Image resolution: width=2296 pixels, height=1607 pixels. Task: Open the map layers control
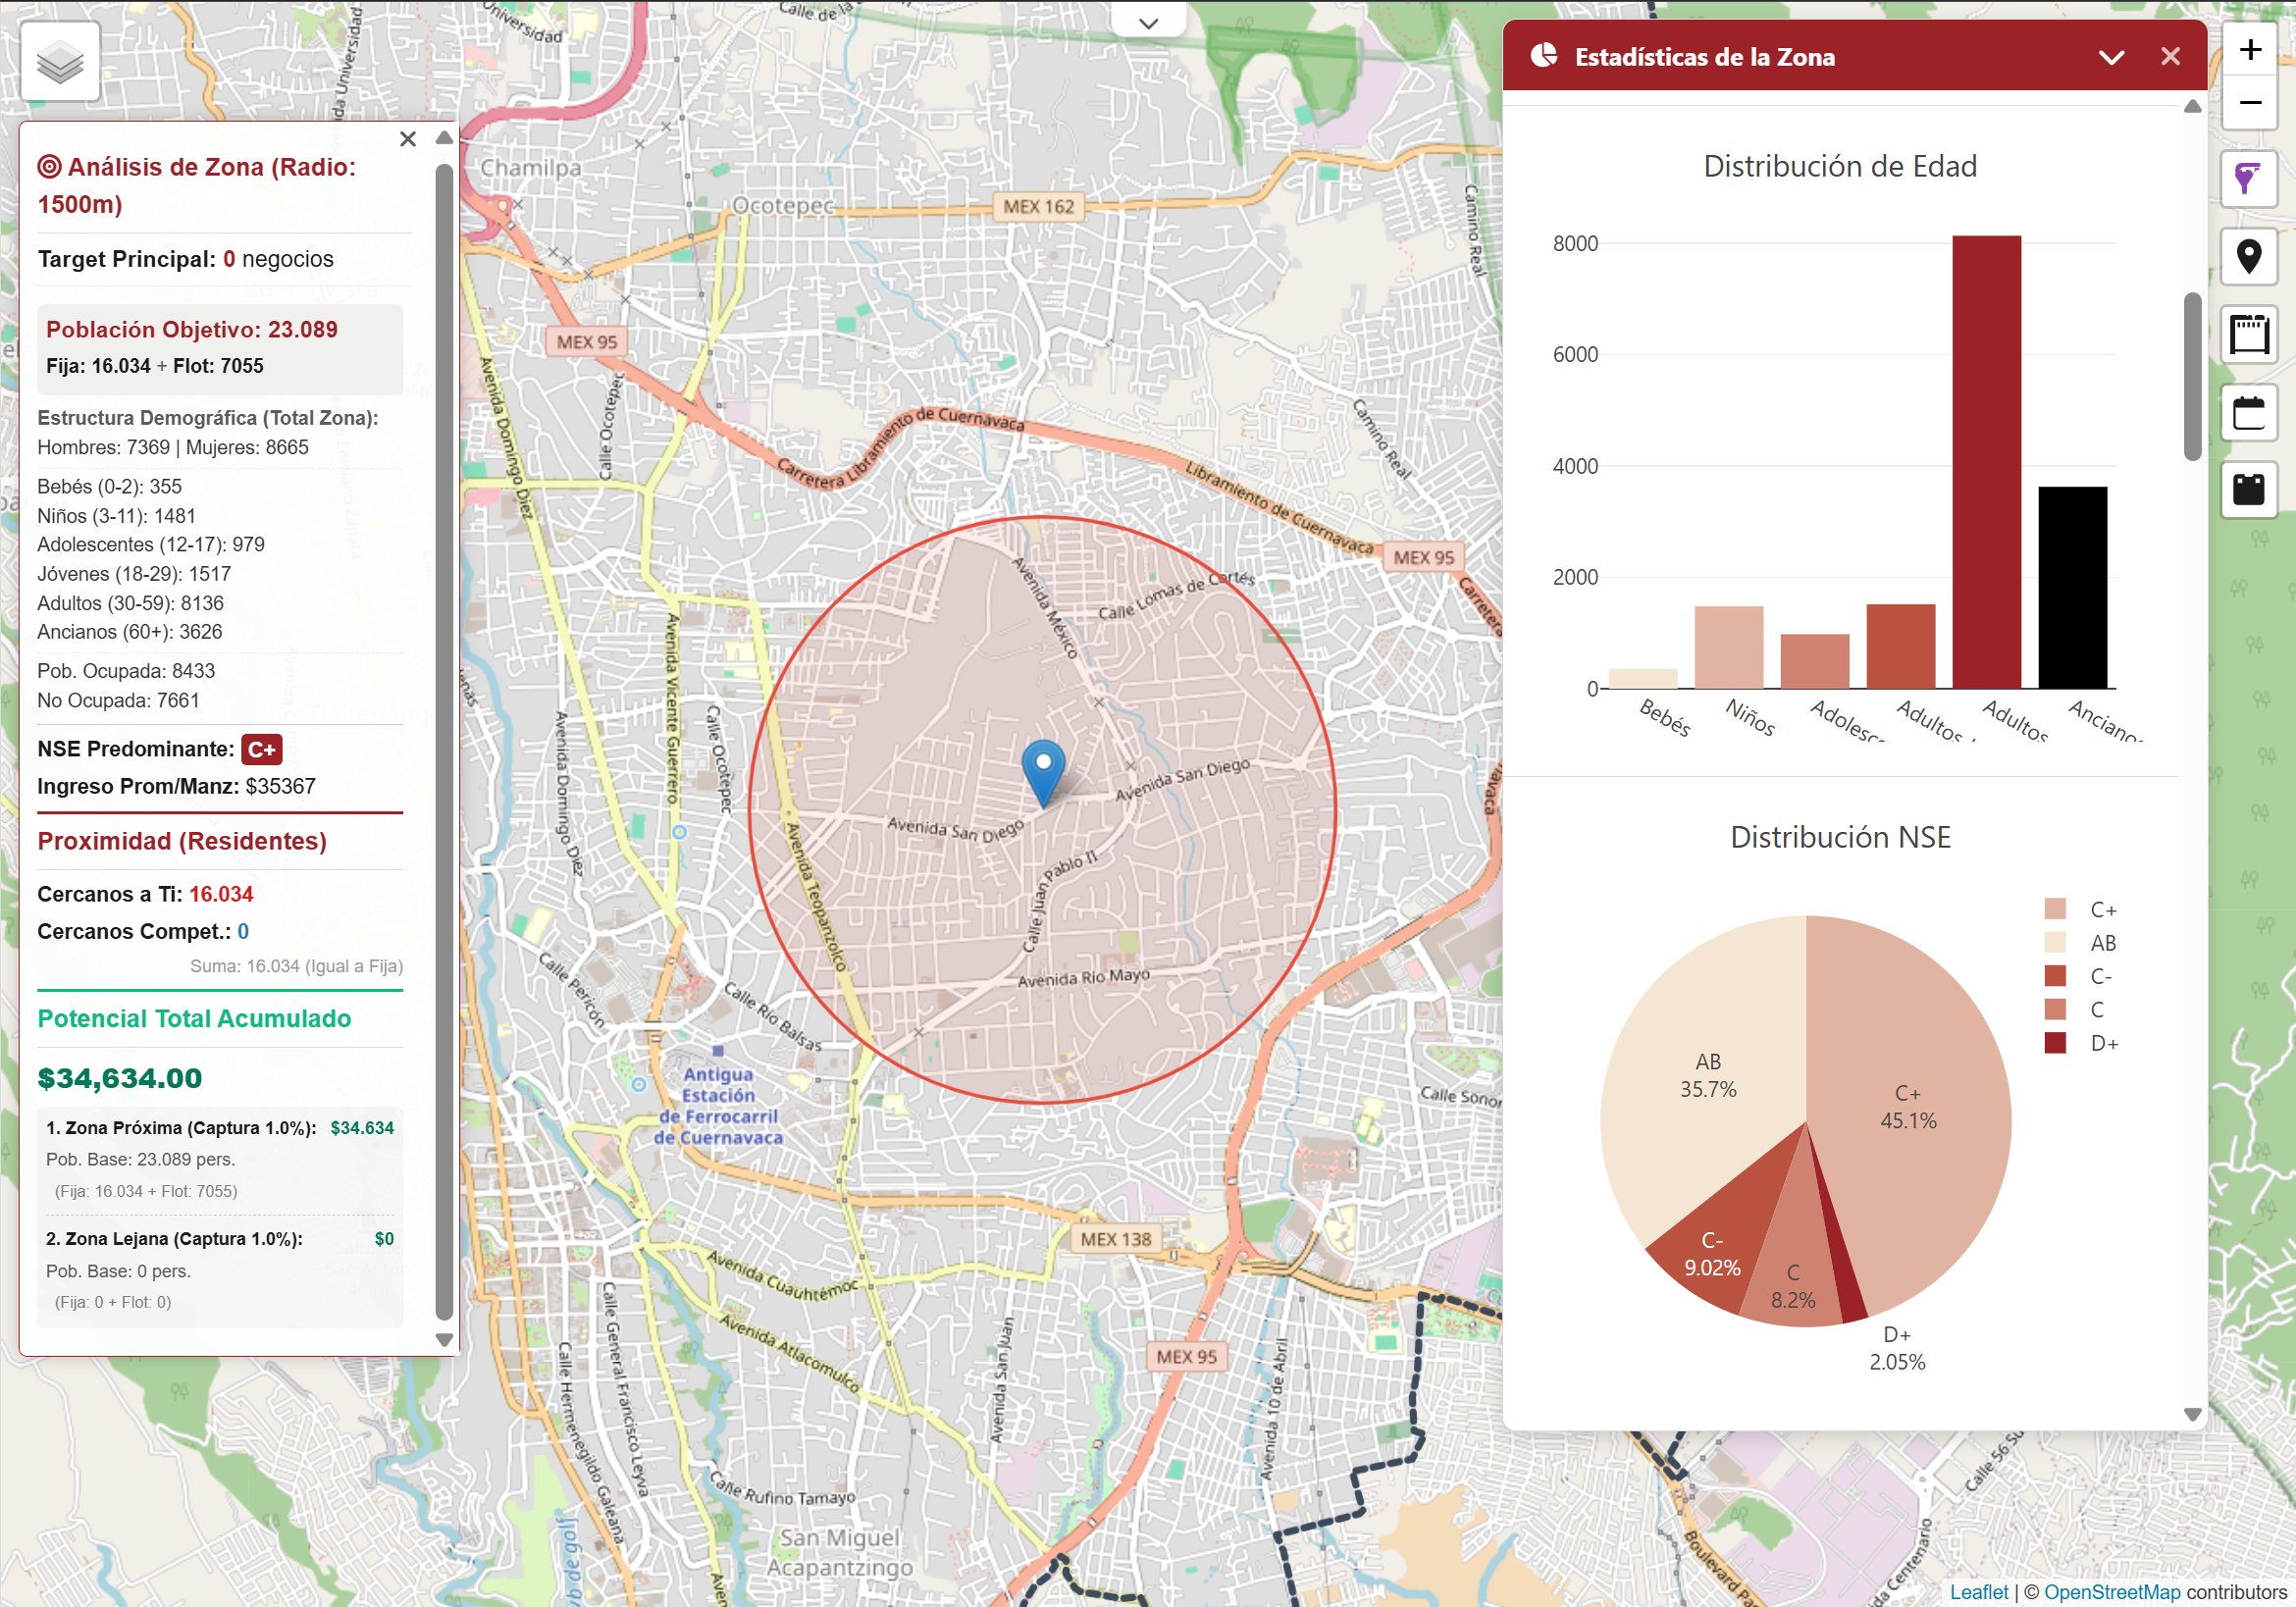(60, 62)
